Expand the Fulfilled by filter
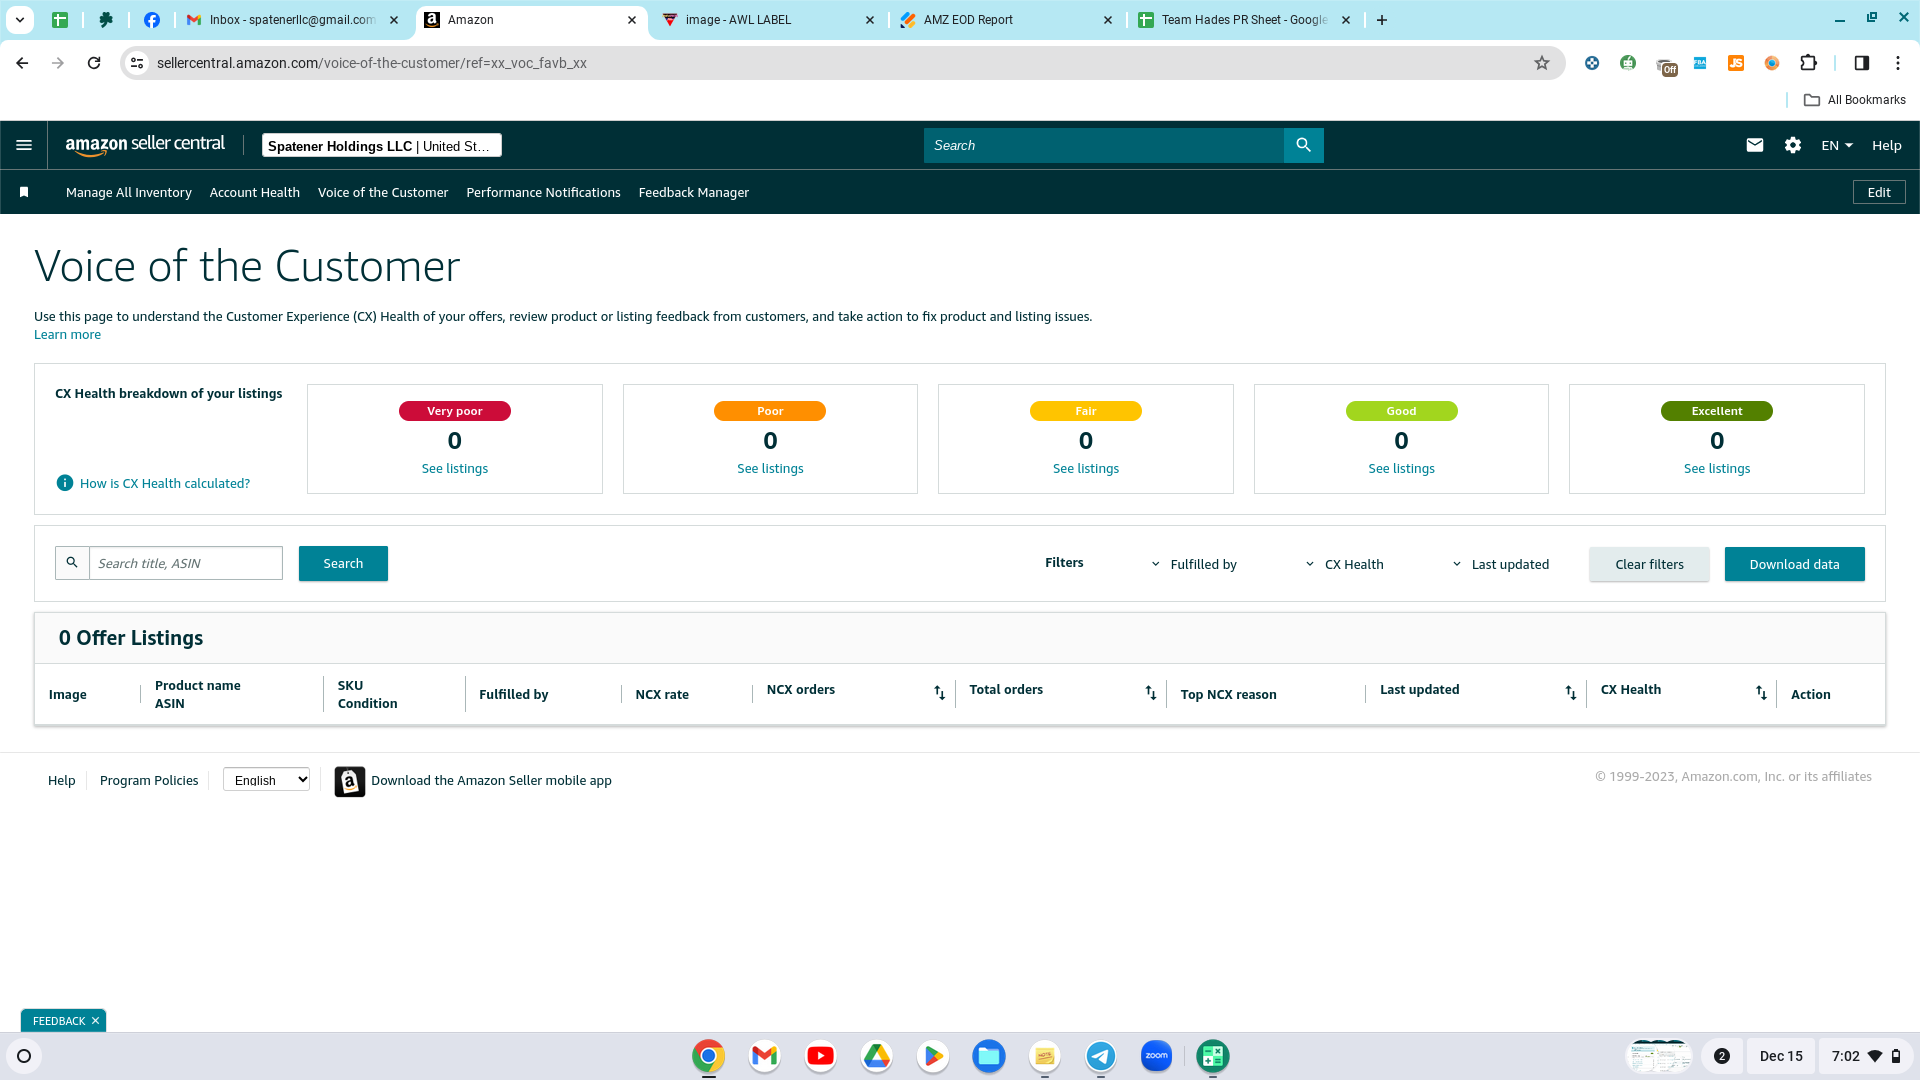 tap(1194, 564)
